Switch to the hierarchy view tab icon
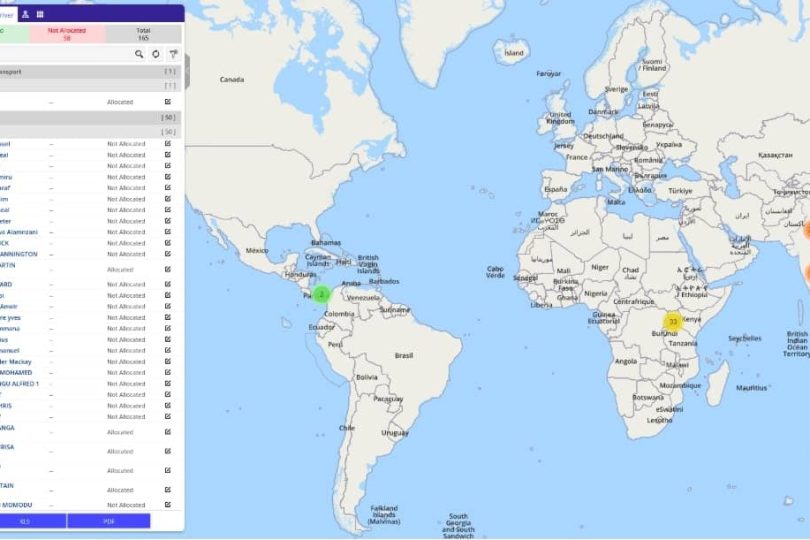Screen dimensions: 810x540 (25, 14)
